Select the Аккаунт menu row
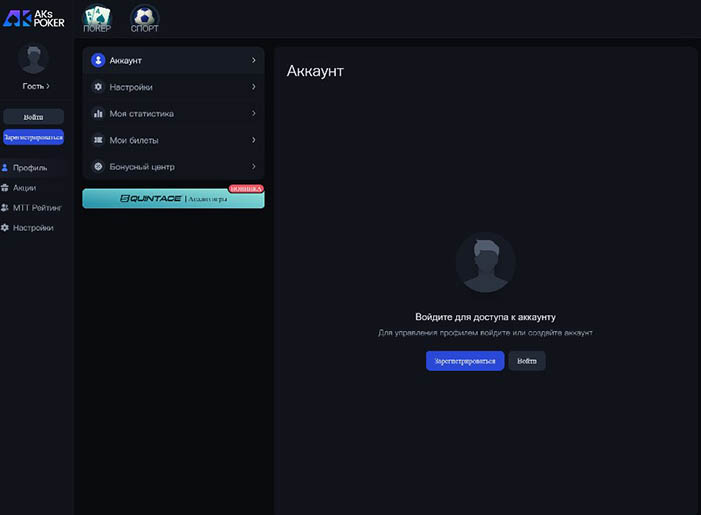The image size is (701, 515). (x=173, y=60)
